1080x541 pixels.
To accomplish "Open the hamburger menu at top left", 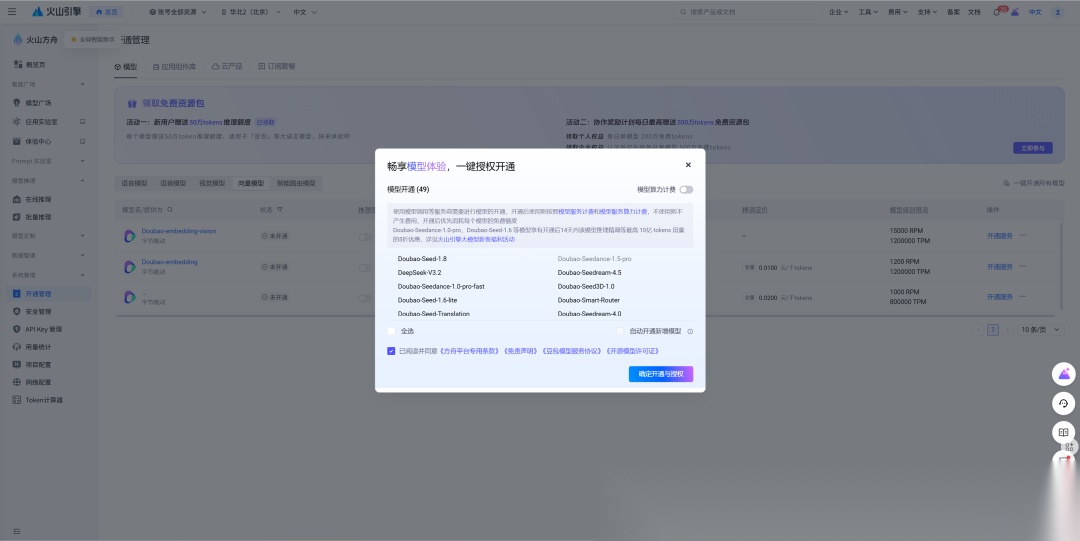I will (x=12, y=12).
